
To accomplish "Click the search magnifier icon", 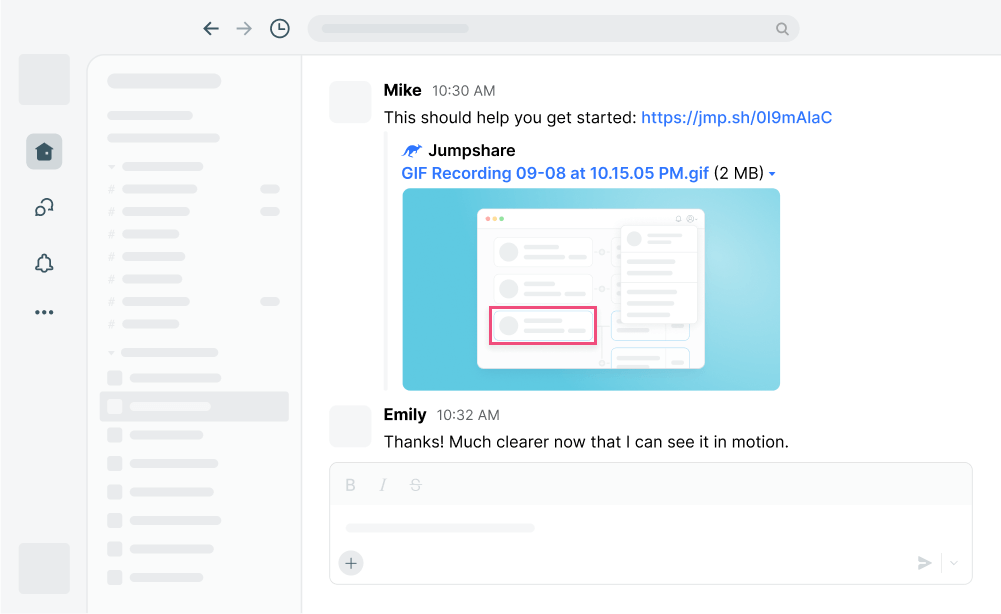I will pyautogui.click(x=782, y=29).
